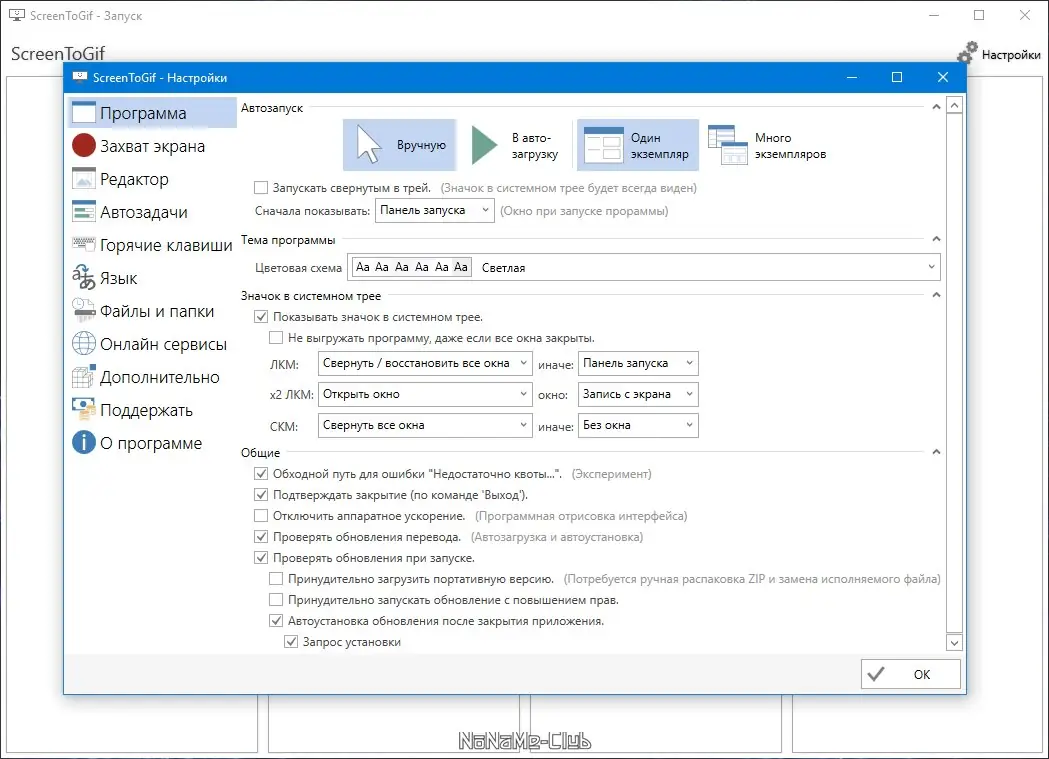Open СКМ Свернуть все окна dropdown
Viewport: 1049px width, 759px height.
coord(425,425)
